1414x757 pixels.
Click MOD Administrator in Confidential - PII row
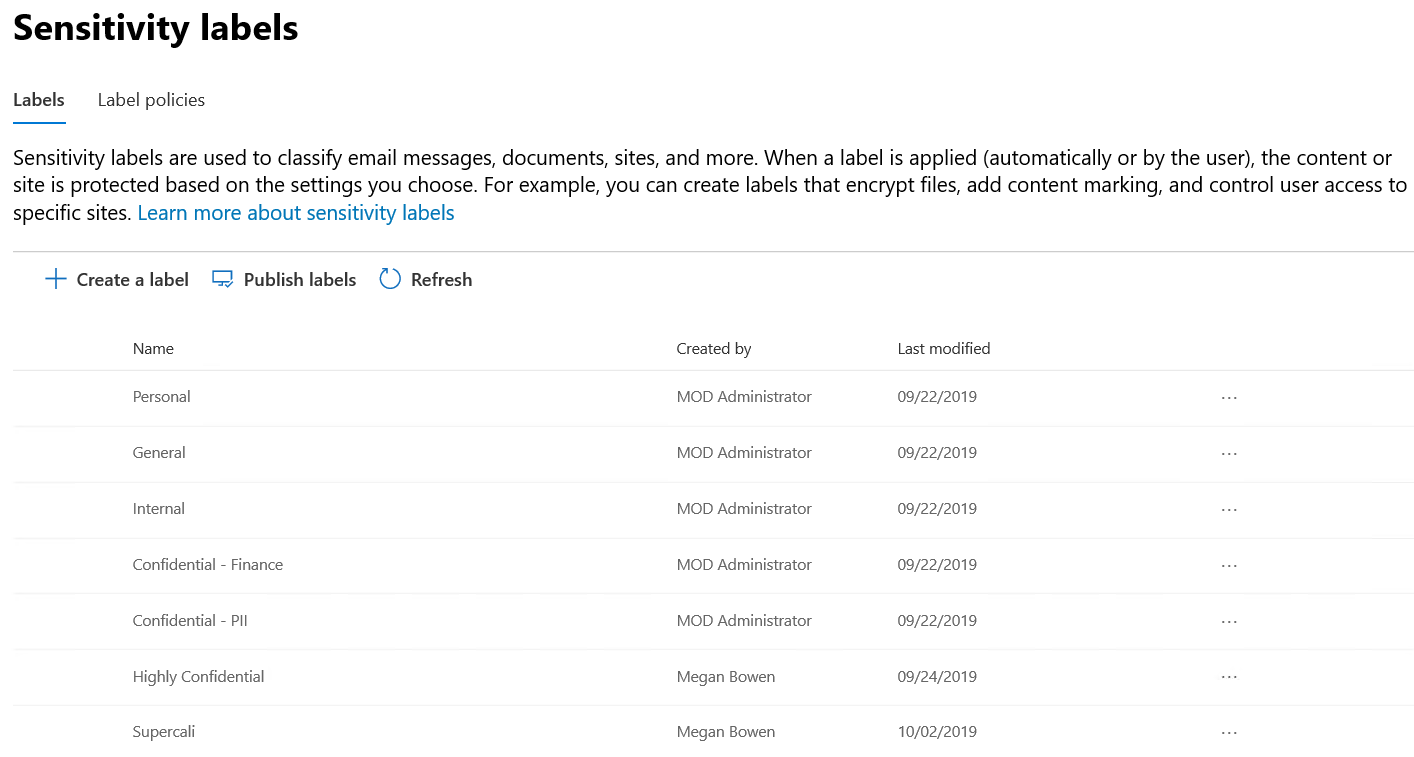(x=744, y=621)
